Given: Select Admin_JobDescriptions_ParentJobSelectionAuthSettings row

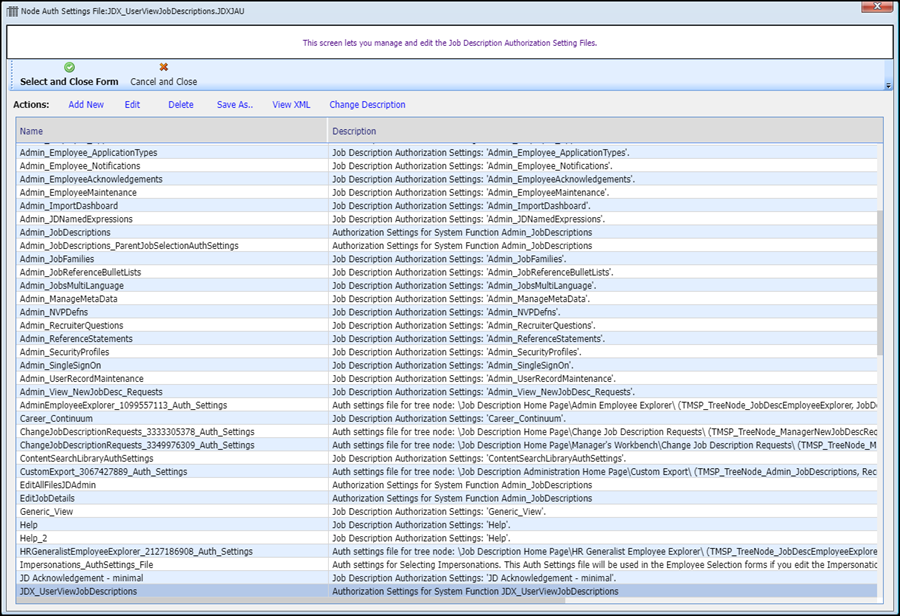Looking at the screenshot, I should [447, 246].
